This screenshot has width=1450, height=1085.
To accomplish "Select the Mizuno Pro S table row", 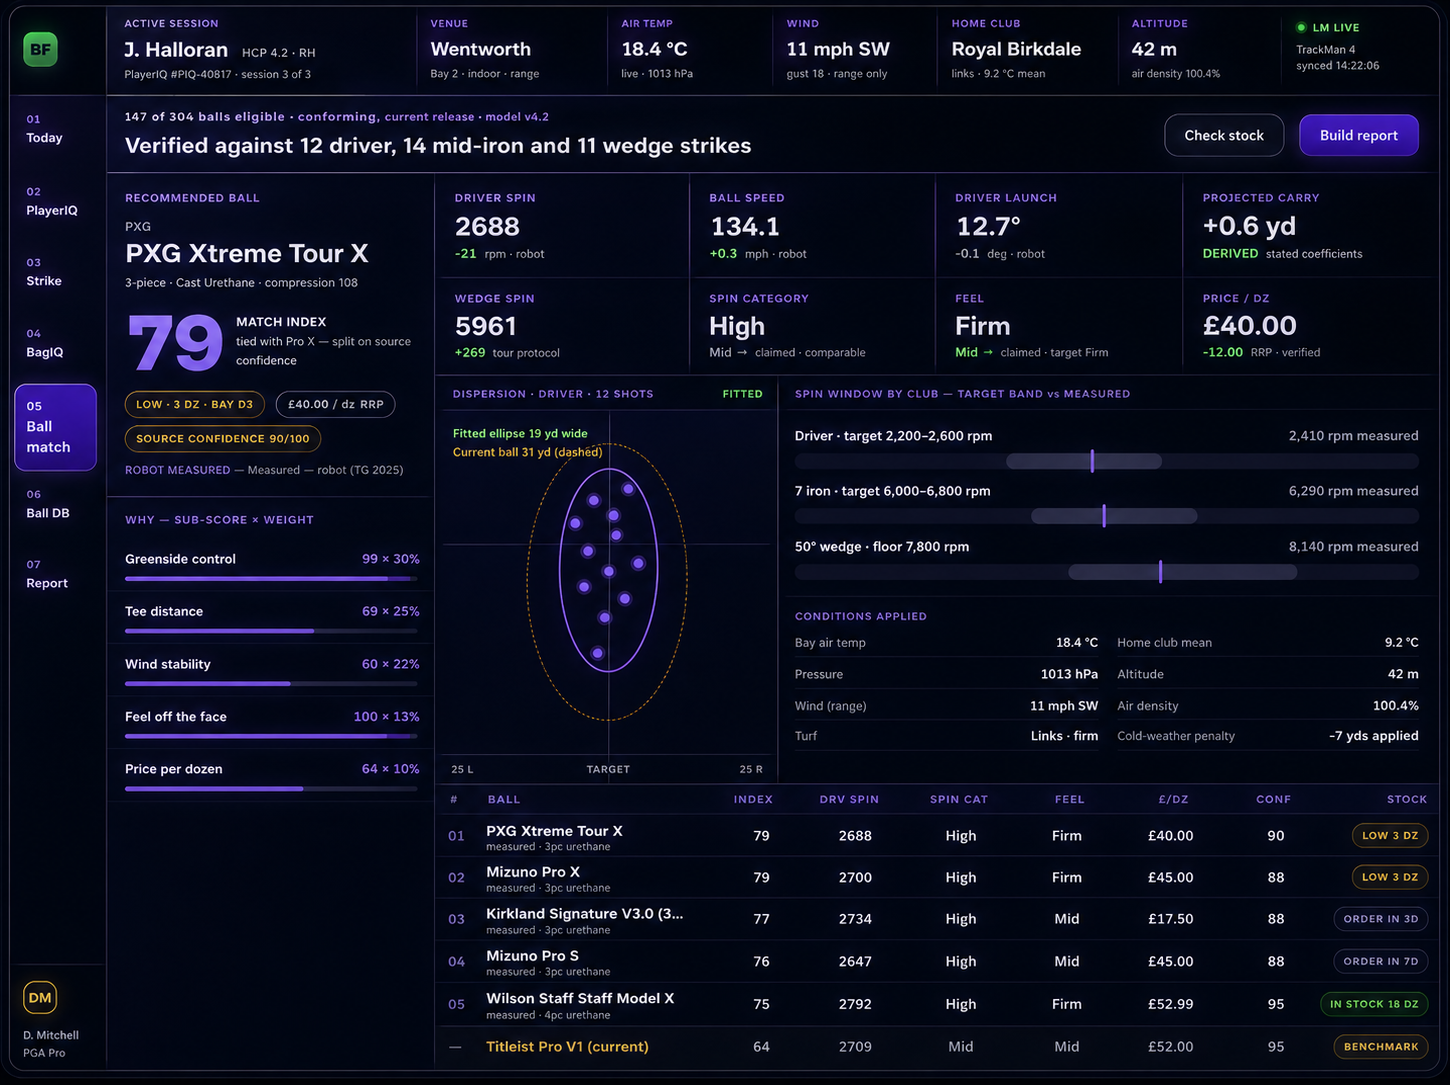I will 937,961.
